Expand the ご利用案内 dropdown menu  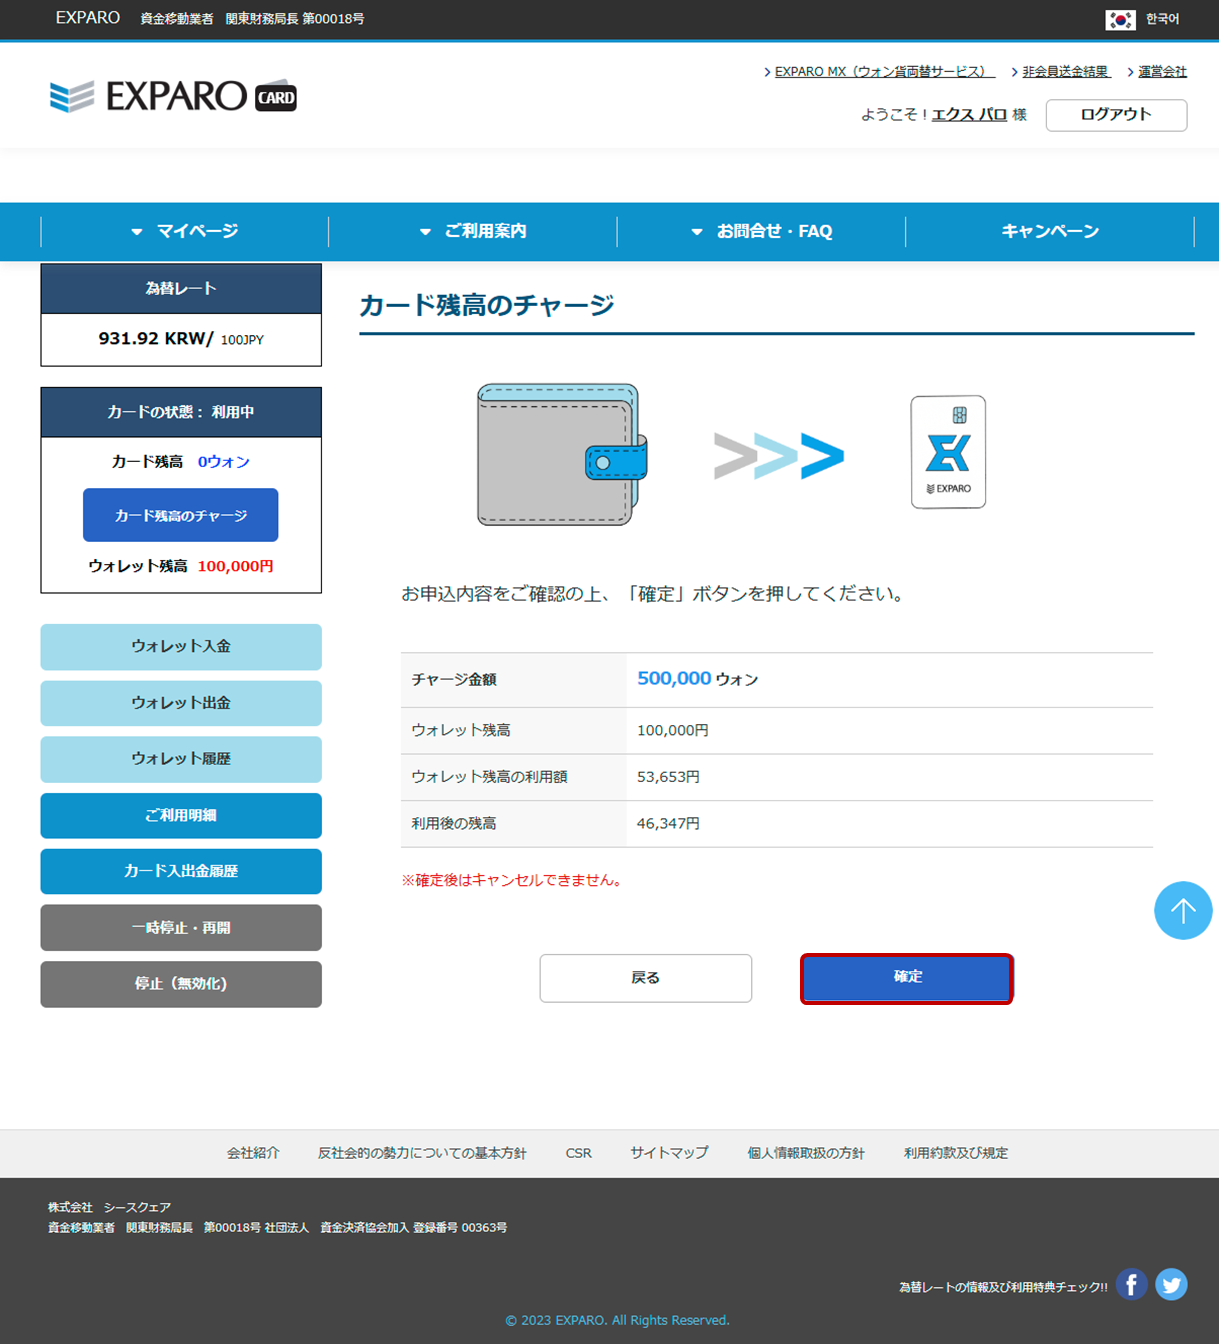pos(473,231)
